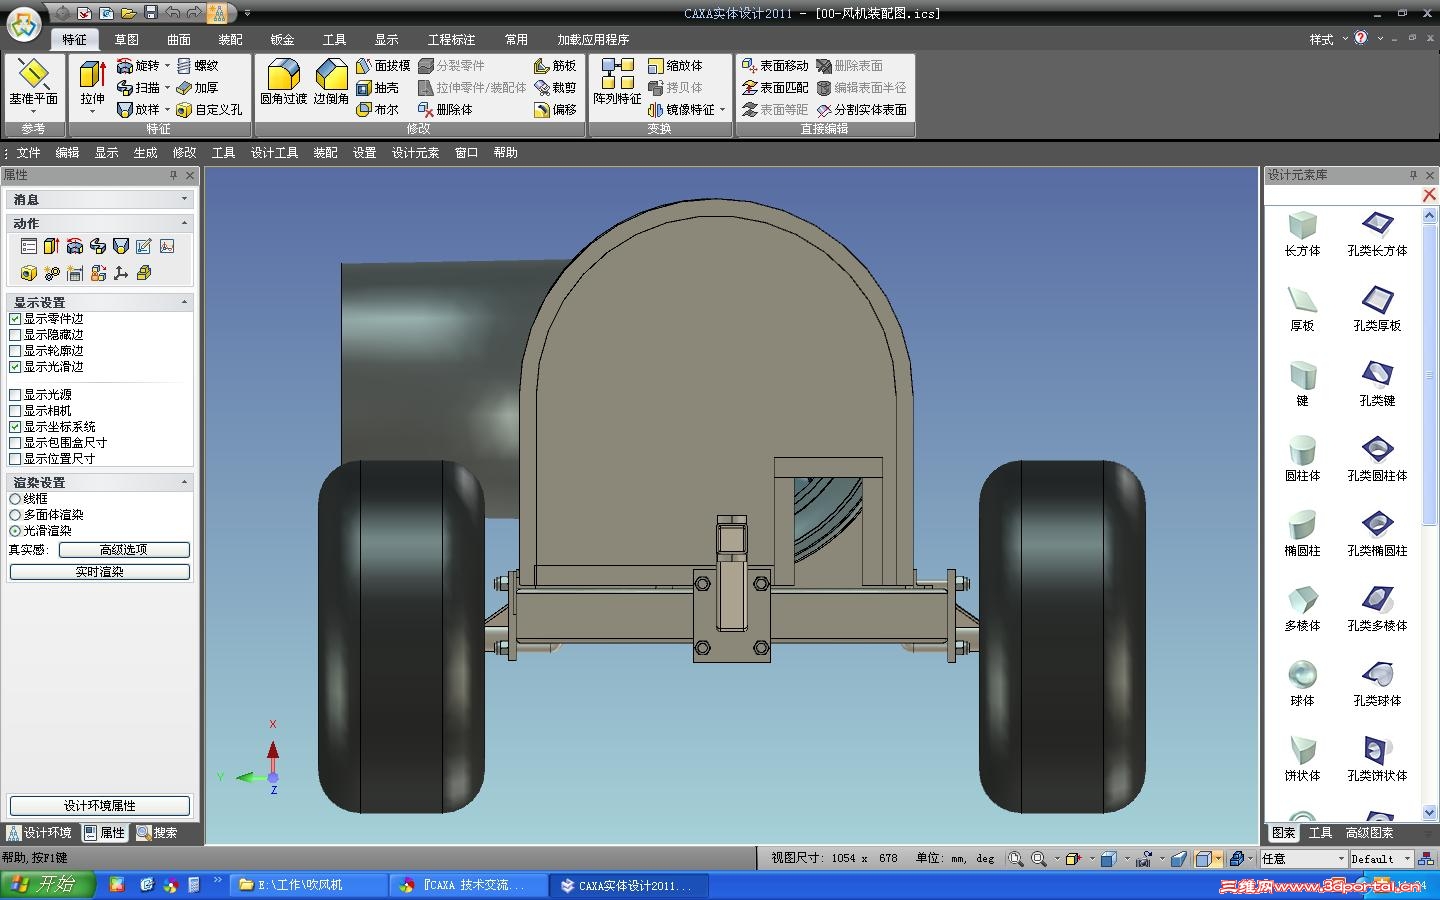Screen dimensions: 1440x900
Task: Select the 多面体渲染 rendering option
Action: click(15, 515)
